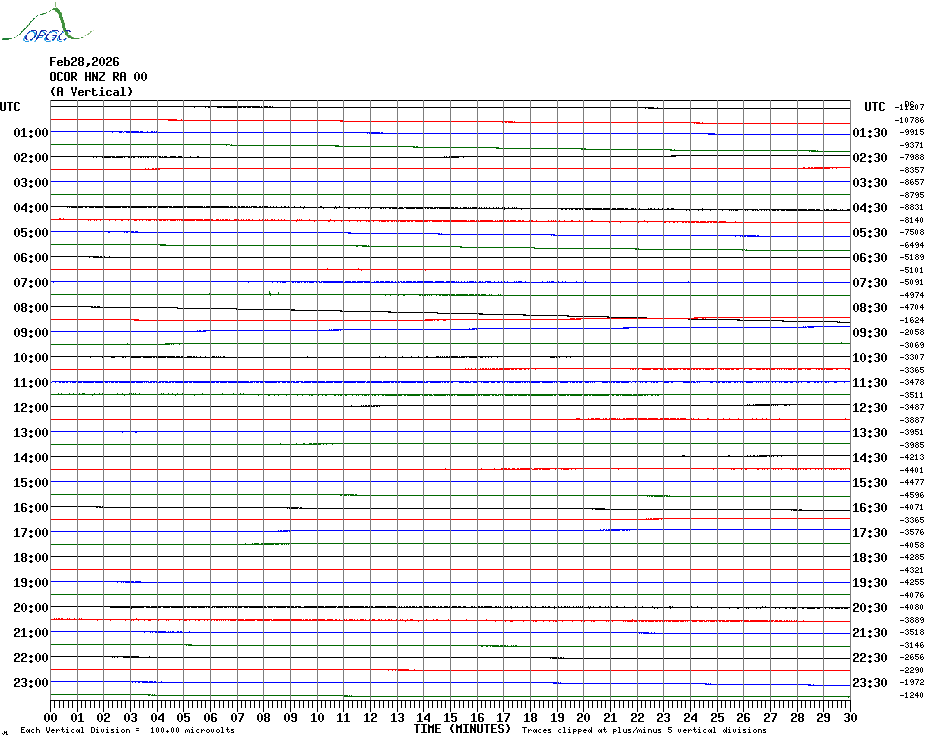The image size is (930, 744).
Task: Click the 16:00 hour label
Action: point(31,507)
